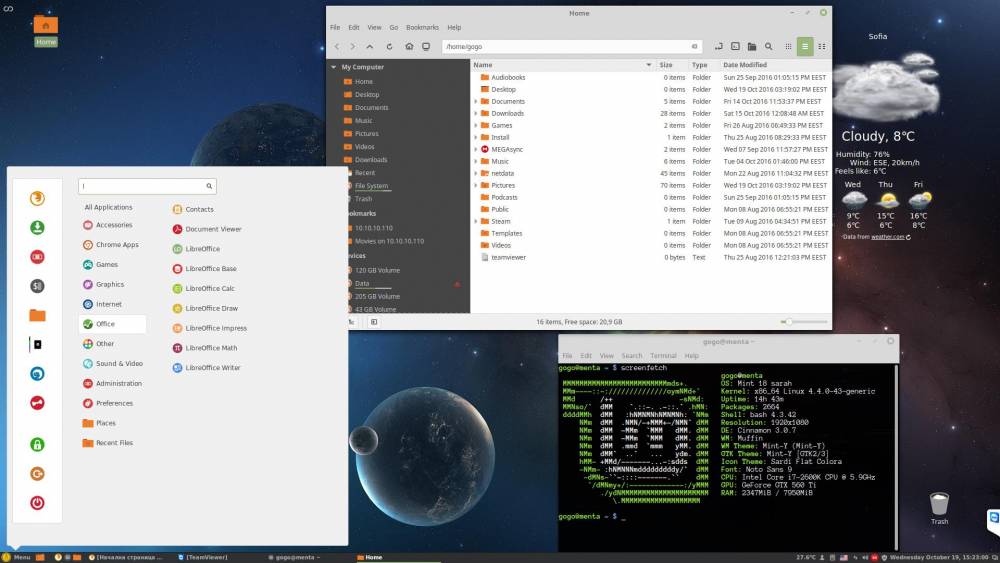Select the Internet category
The image size is (1000, 563).
point(108,304)
